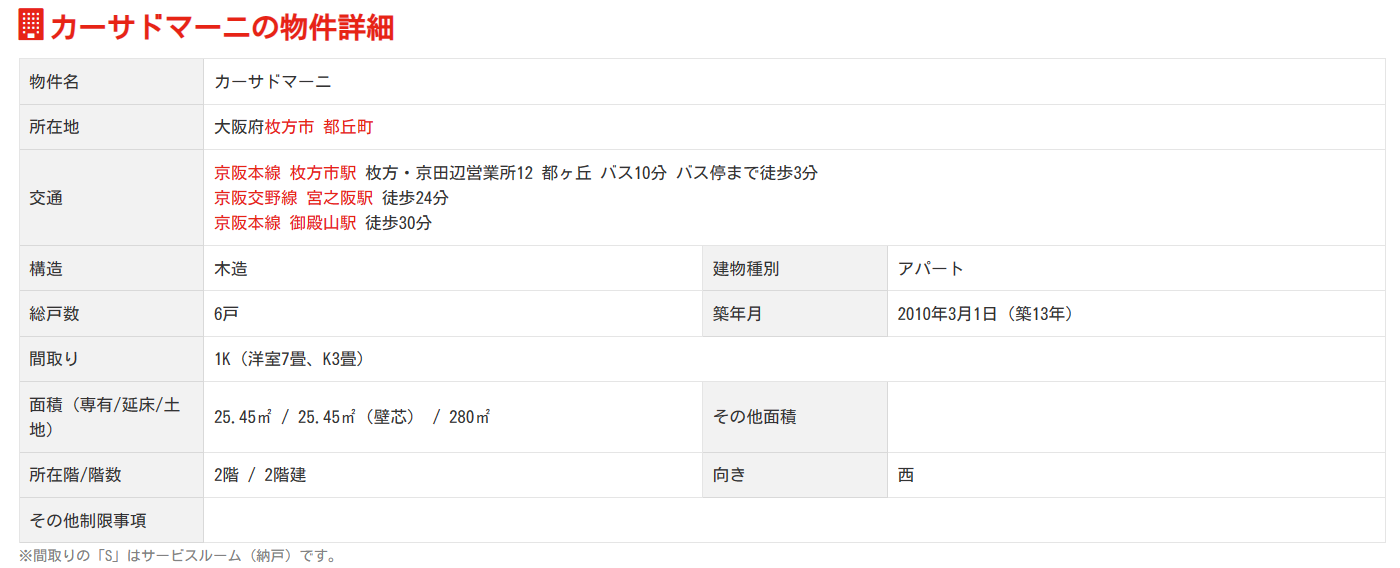
Task: Click 京阪本線 link next to 御殿山駅
Action: pyautogui.click(x=247, y=223)
